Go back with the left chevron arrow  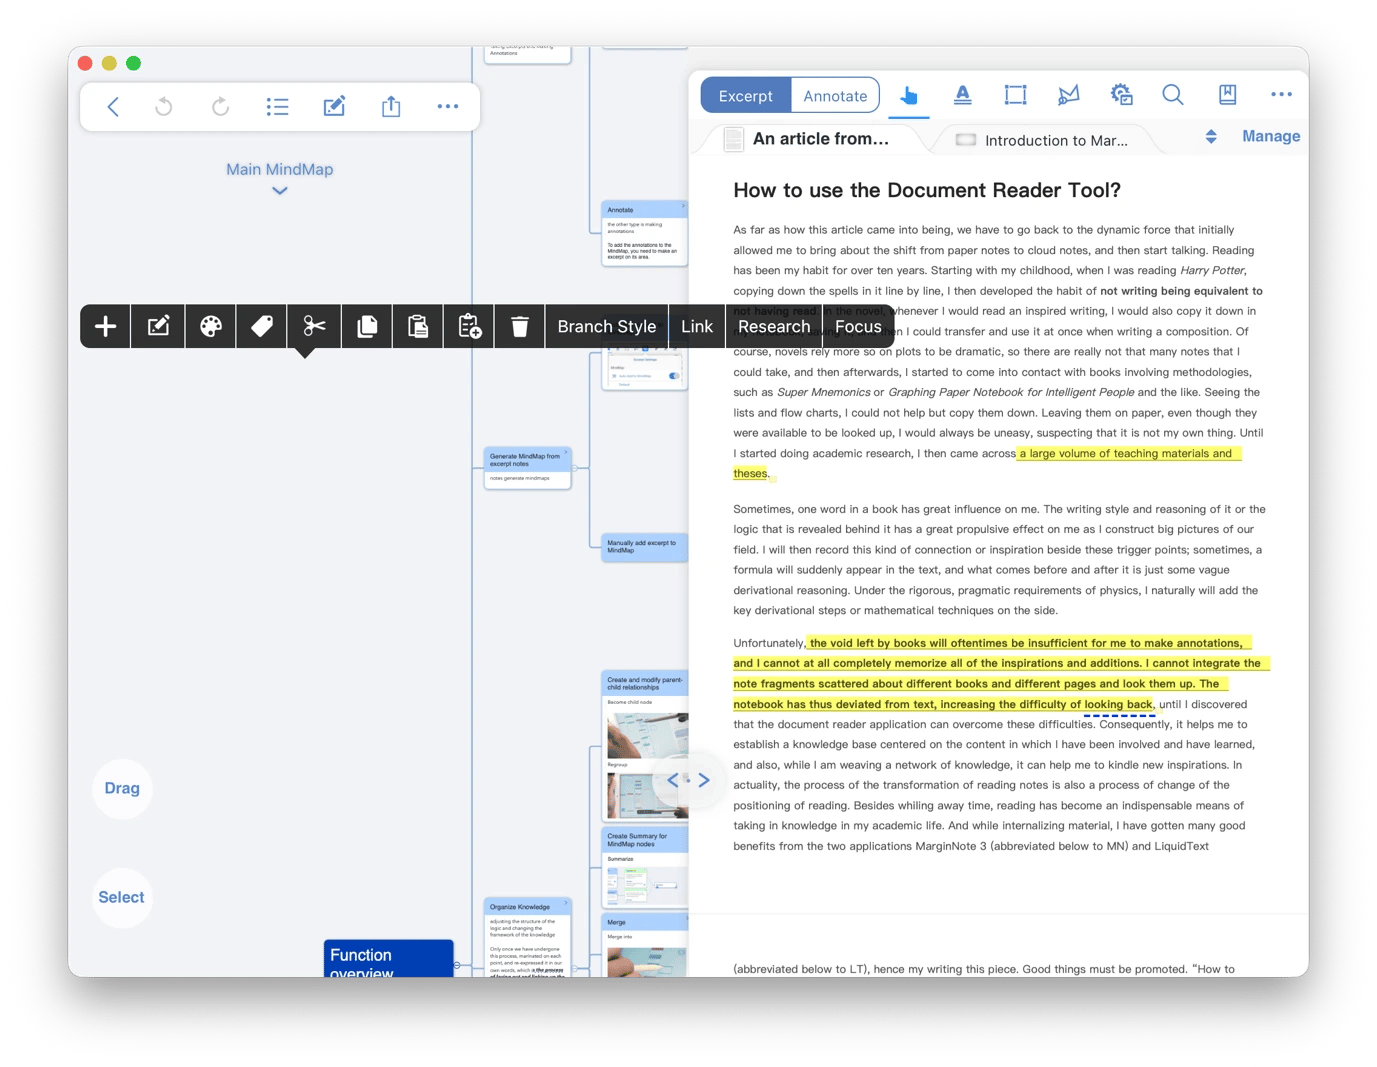(x=113, y=107)
